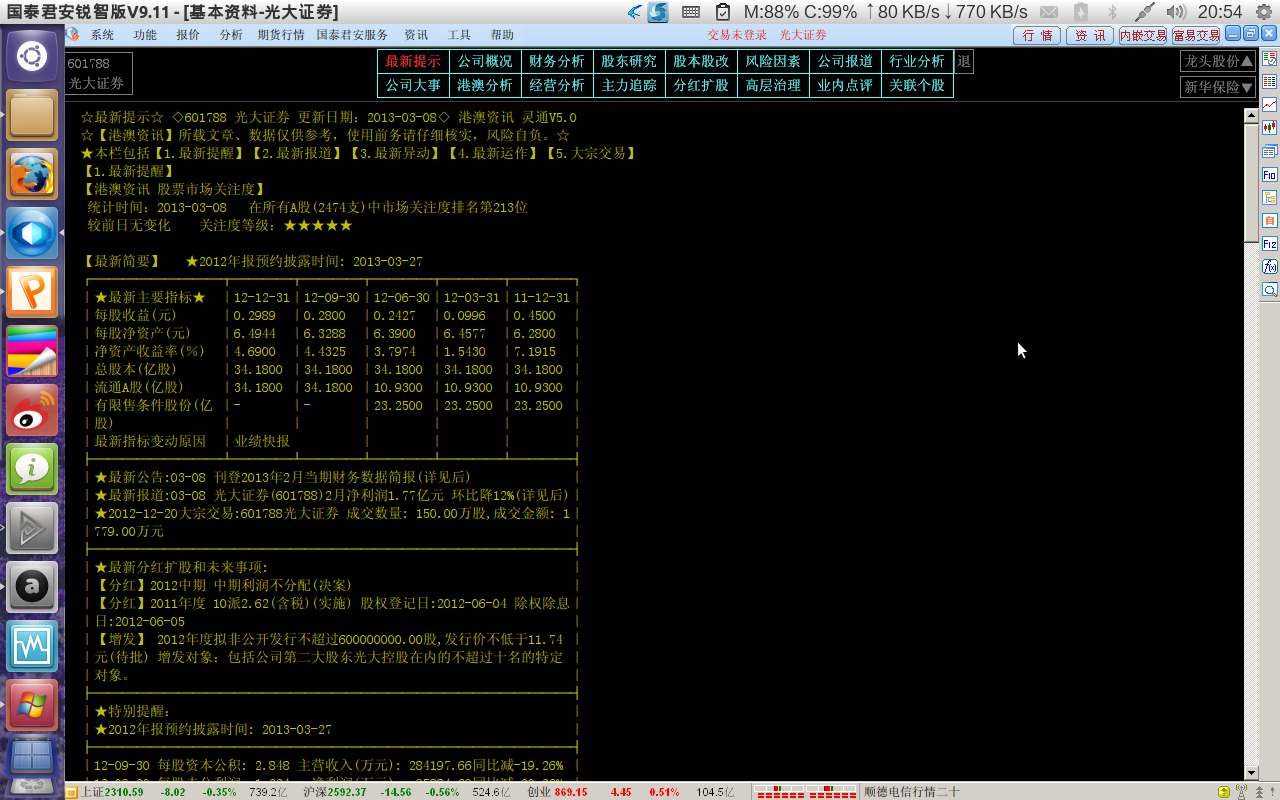The image size is (1280, 800).
Task: Click the 内嵌交易 button
Action: (x=1143, y=36)
